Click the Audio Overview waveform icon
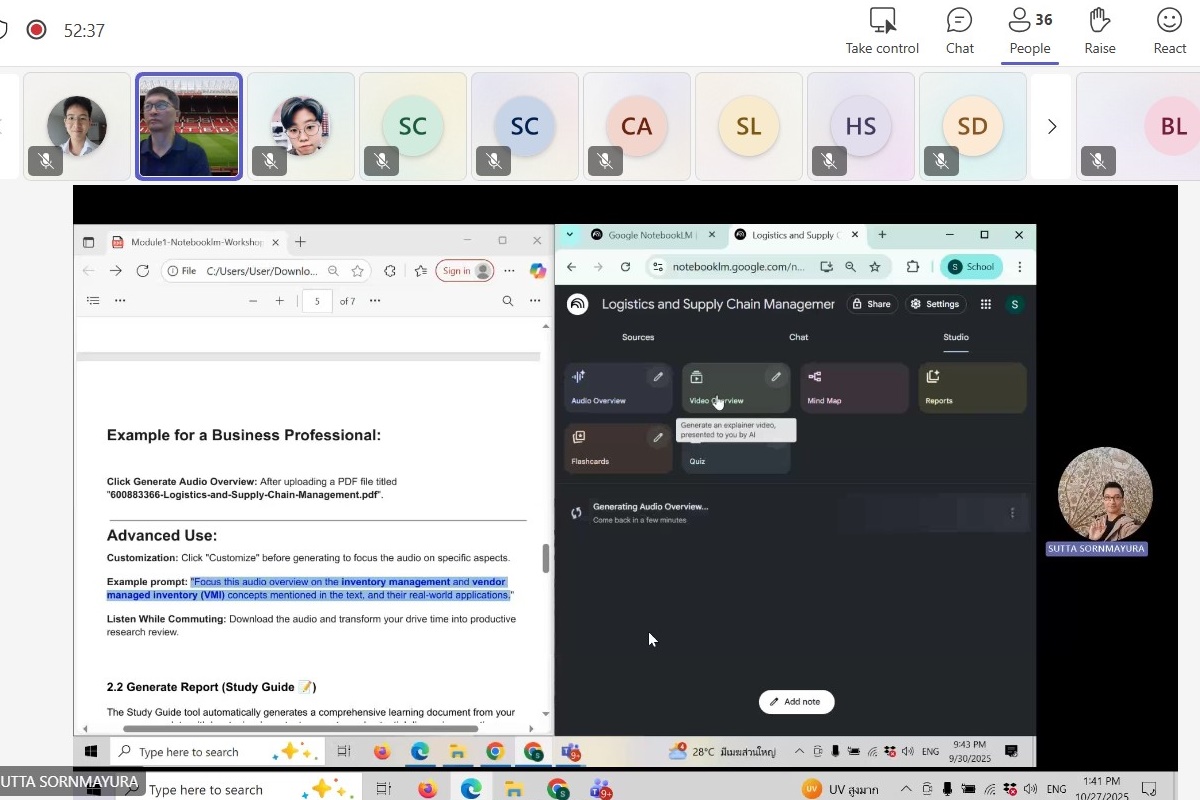This screenshot has height=800, width=1200. (579, 377)
